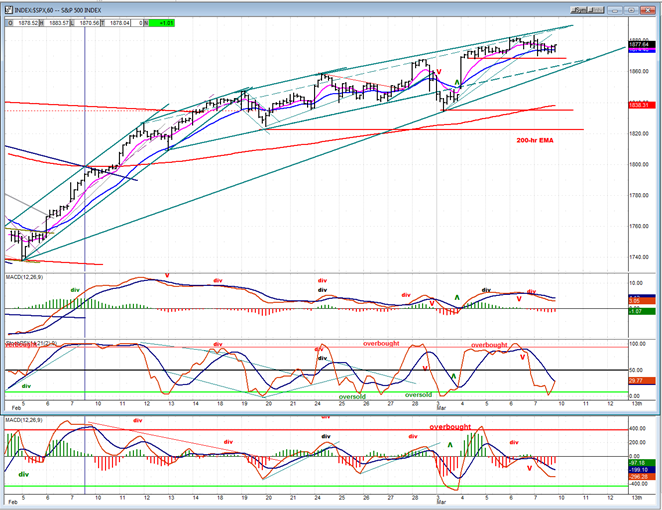Click the chart window icon in title bar

8,5
